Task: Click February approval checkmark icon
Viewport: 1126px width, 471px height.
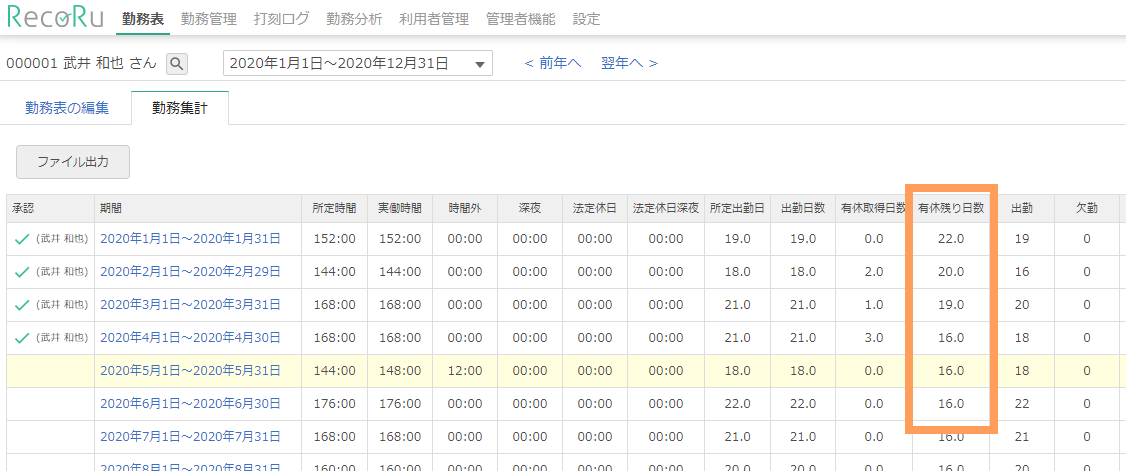Action: tap(22, 272)
